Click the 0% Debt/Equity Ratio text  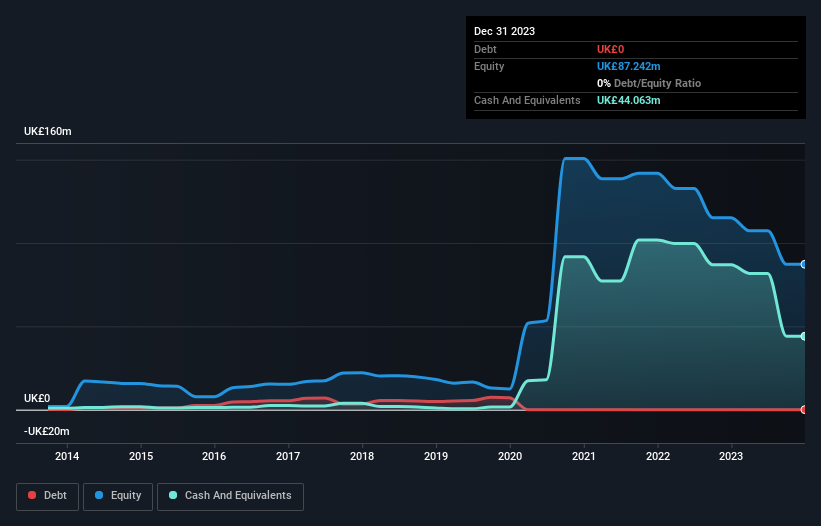tap(649, 83)
